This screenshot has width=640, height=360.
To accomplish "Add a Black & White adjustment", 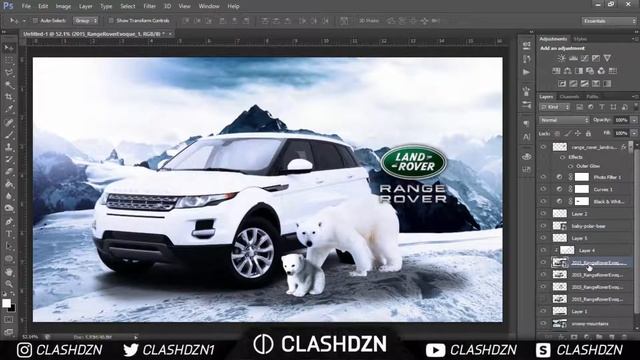I will 579,71.
